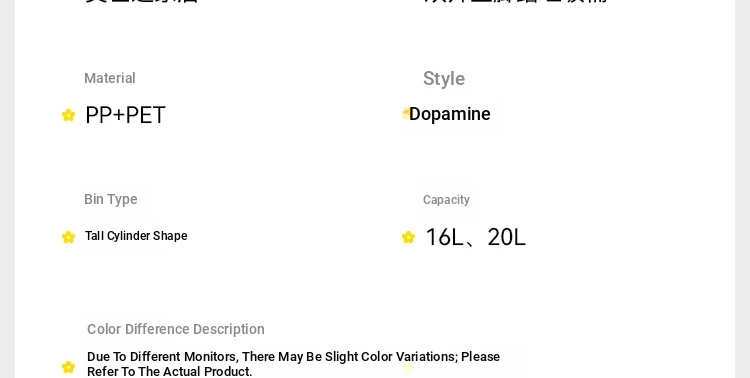Select the Style heading label
The image size is (750, 378).
(444, 79)
